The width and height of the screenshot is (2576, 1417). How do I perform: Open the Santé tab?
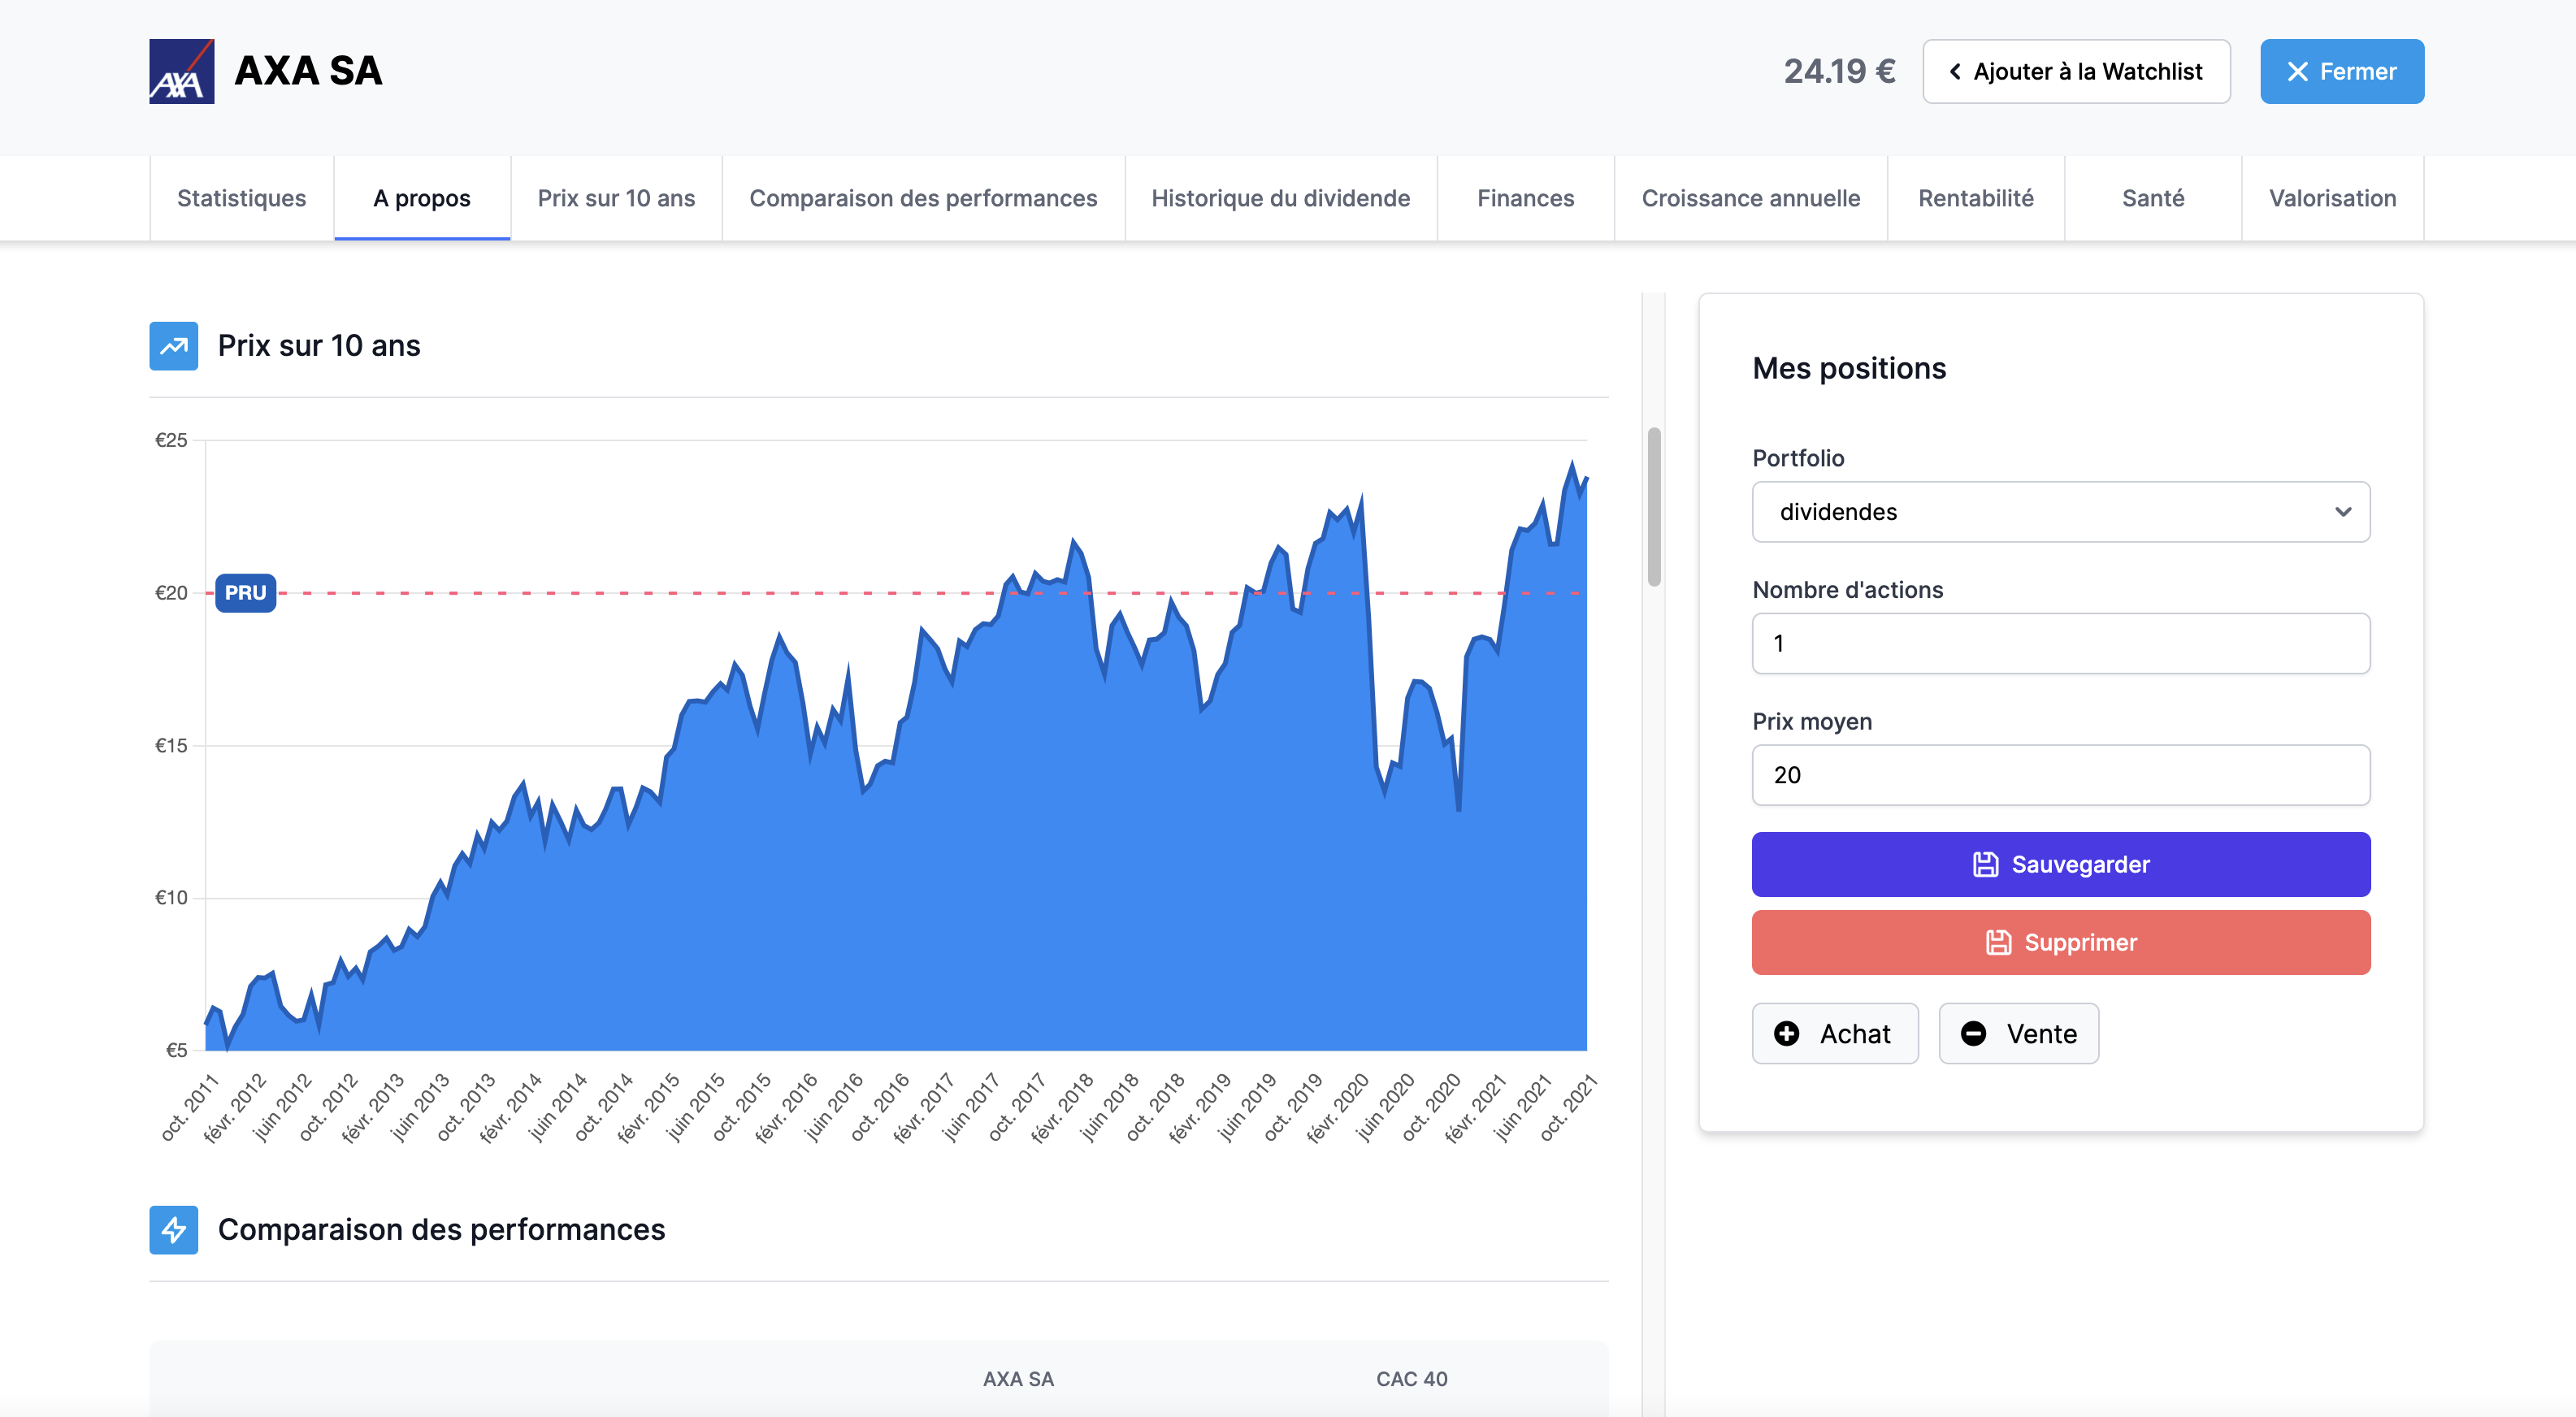coord(2152,198)
